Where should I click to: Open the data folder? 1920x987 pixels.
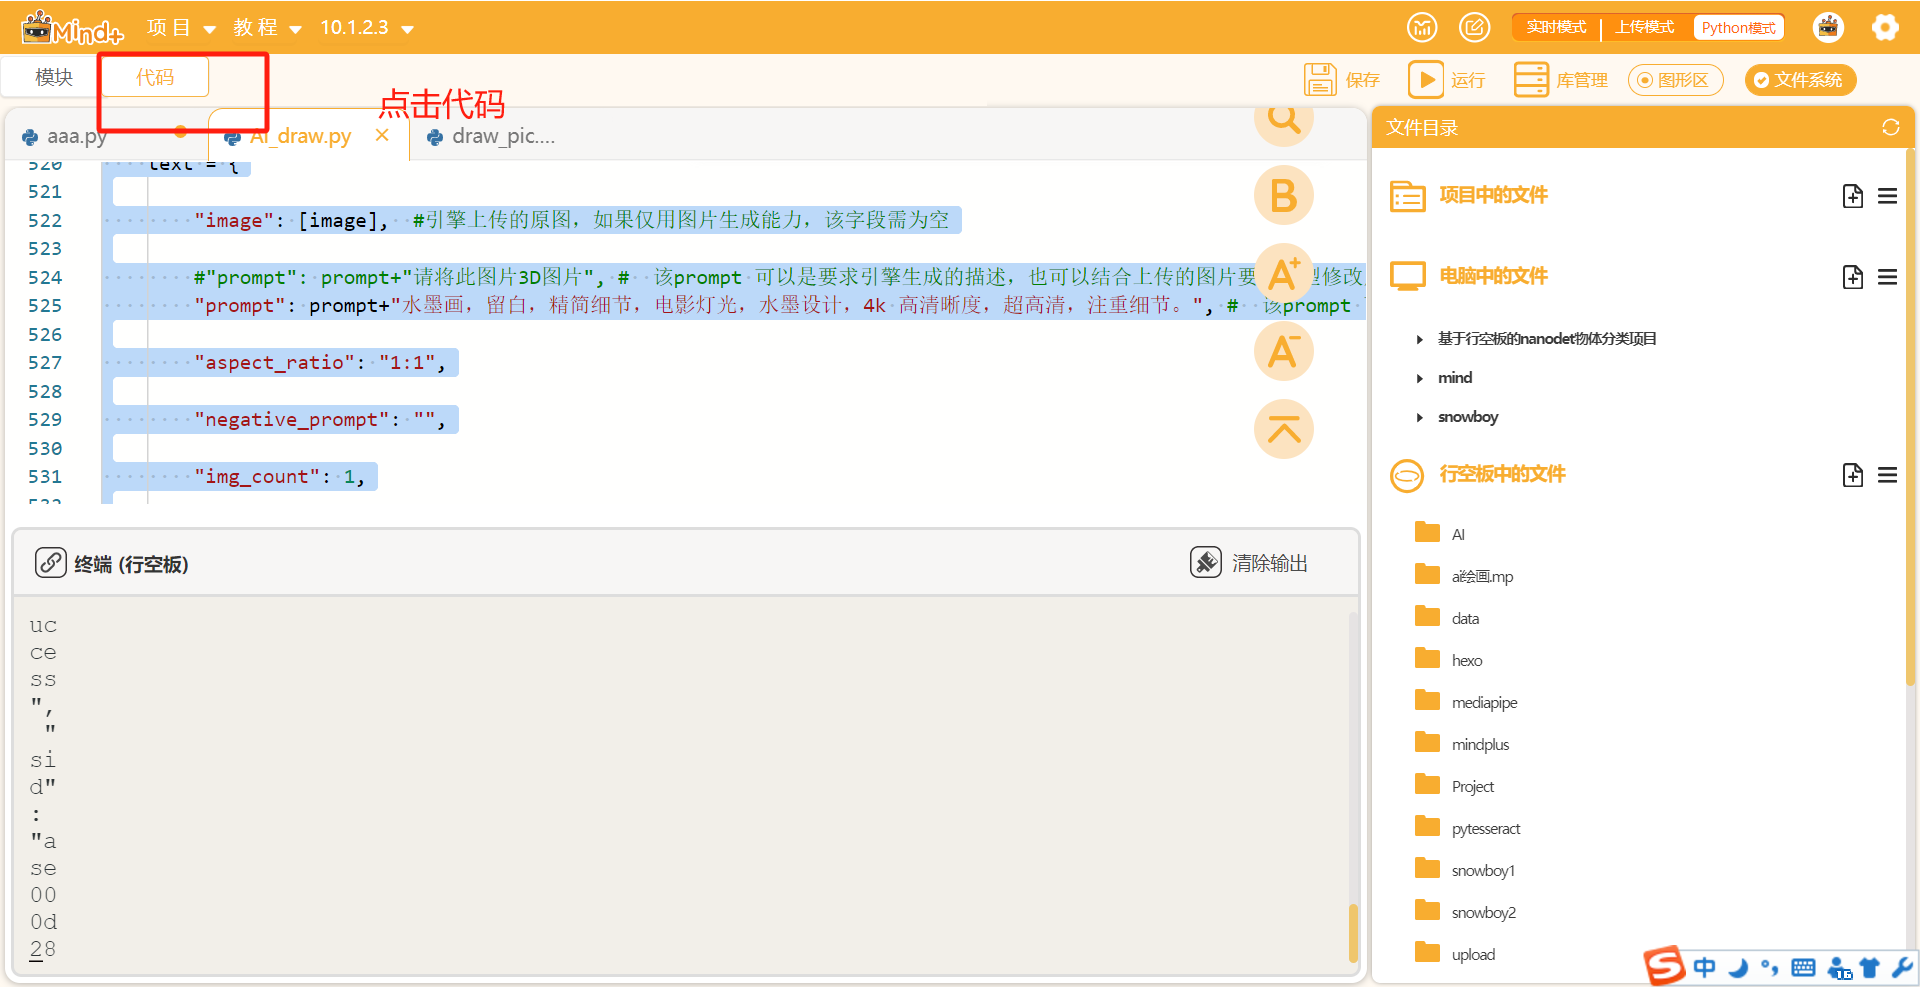(1448, 618)
